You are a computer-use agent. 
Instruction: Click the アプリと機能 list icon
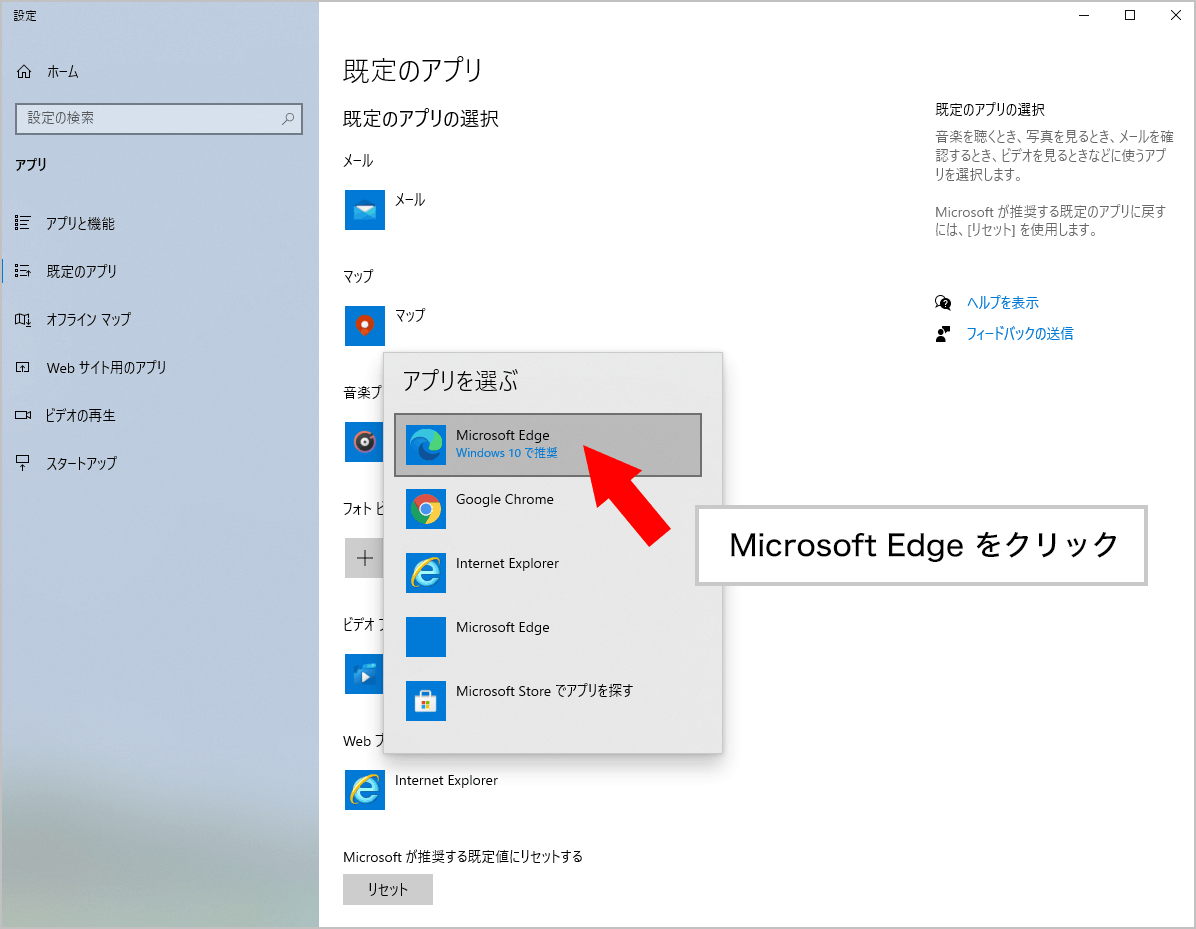(x=23, y=223)
